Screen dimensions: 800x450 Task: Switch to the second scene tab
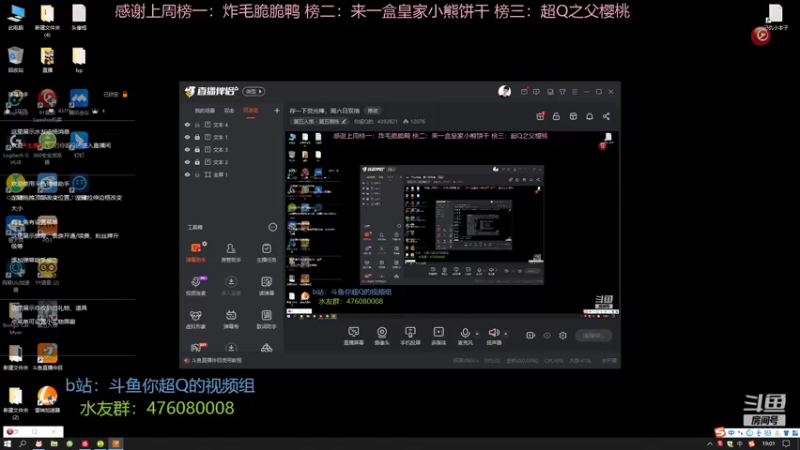229,110
